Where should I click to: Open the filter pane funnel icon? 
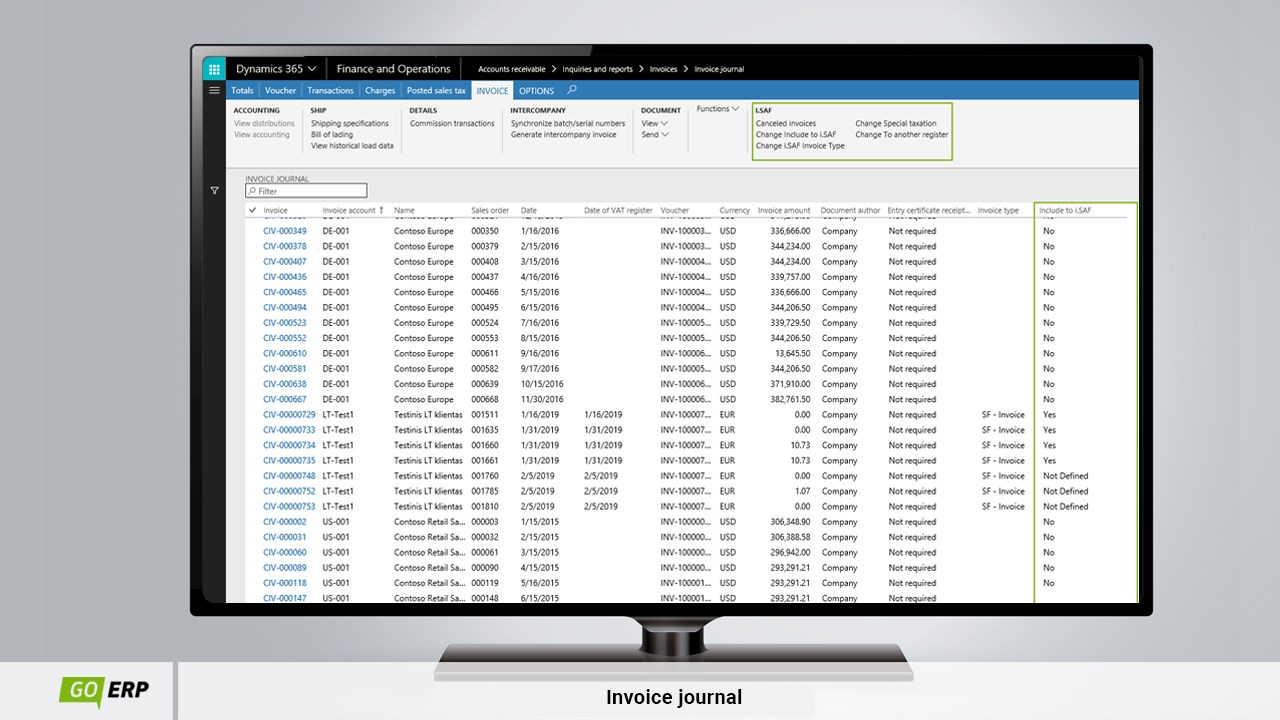[x=214, y=190]
